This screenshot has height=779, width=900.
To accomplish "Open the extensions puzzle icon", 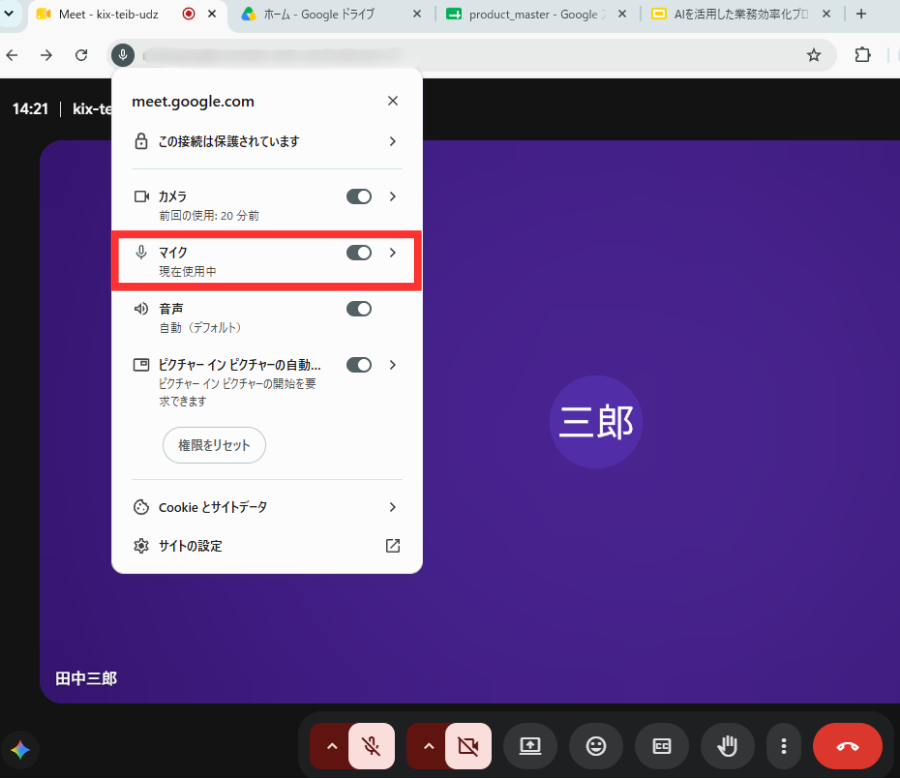I will (862, 55).
